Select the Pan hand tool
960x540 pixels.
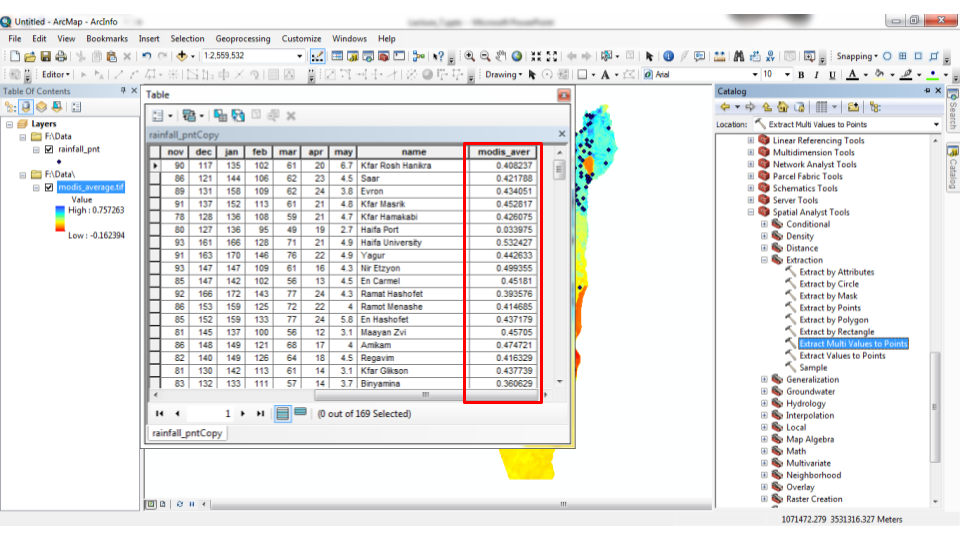tap(501, 56)
